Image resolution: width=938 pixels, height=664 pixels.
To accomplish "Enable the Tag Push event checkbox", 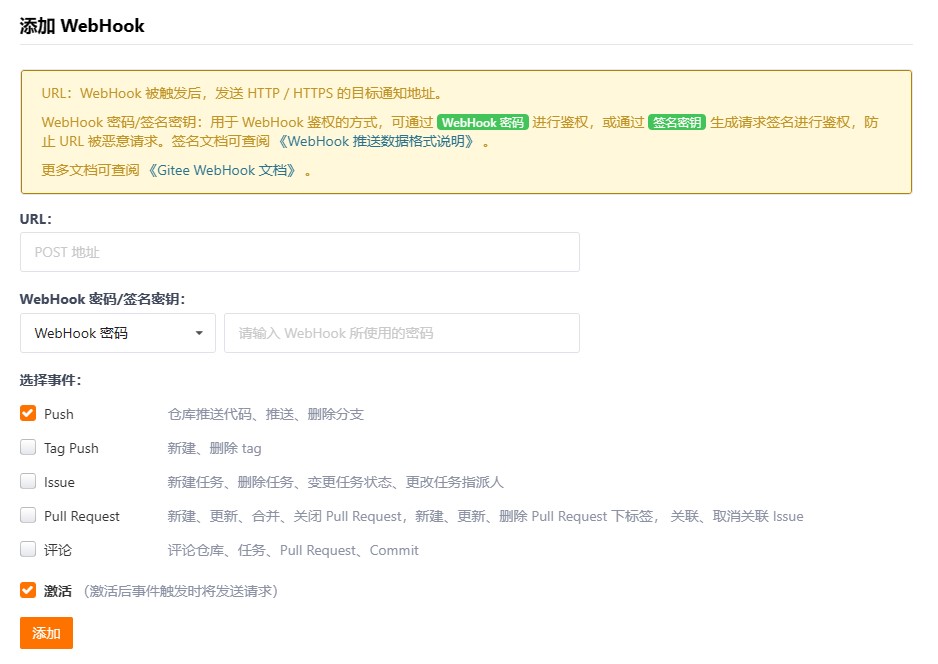I will click(x=28, y=447).
